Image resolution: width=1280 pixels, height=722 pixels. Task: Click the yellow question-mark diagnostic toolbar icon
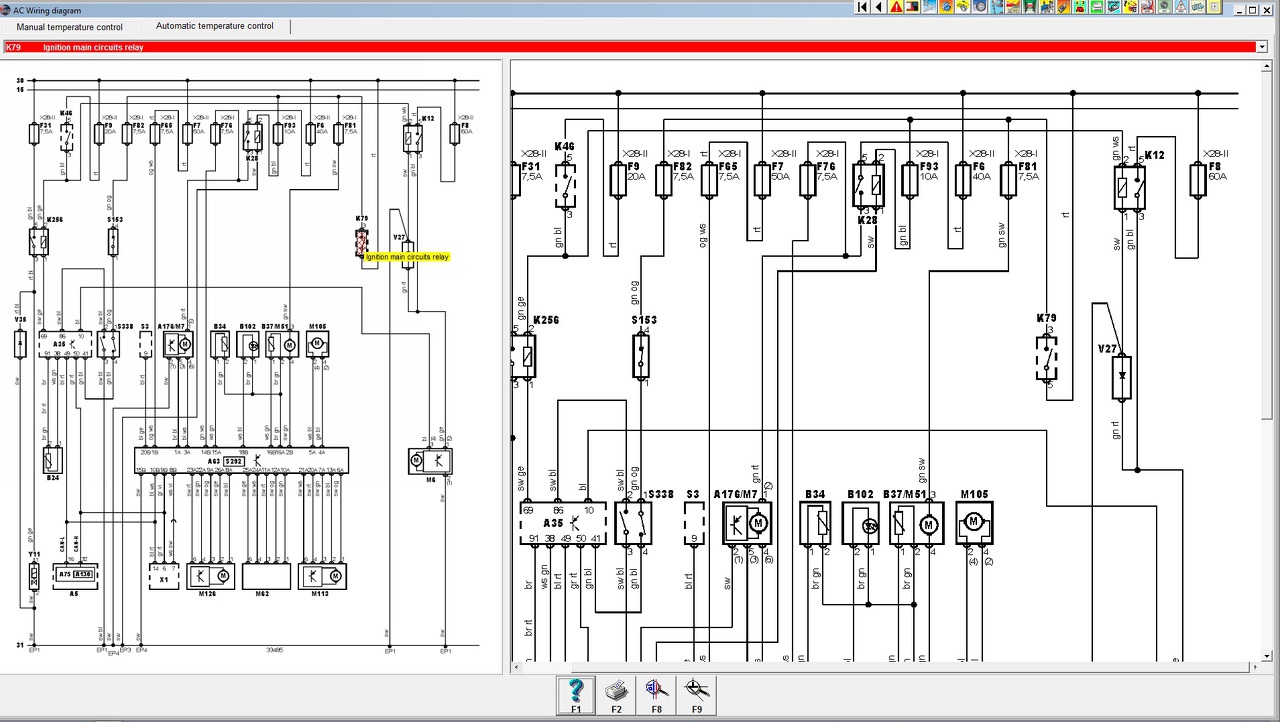click(x=1129, y=7)
